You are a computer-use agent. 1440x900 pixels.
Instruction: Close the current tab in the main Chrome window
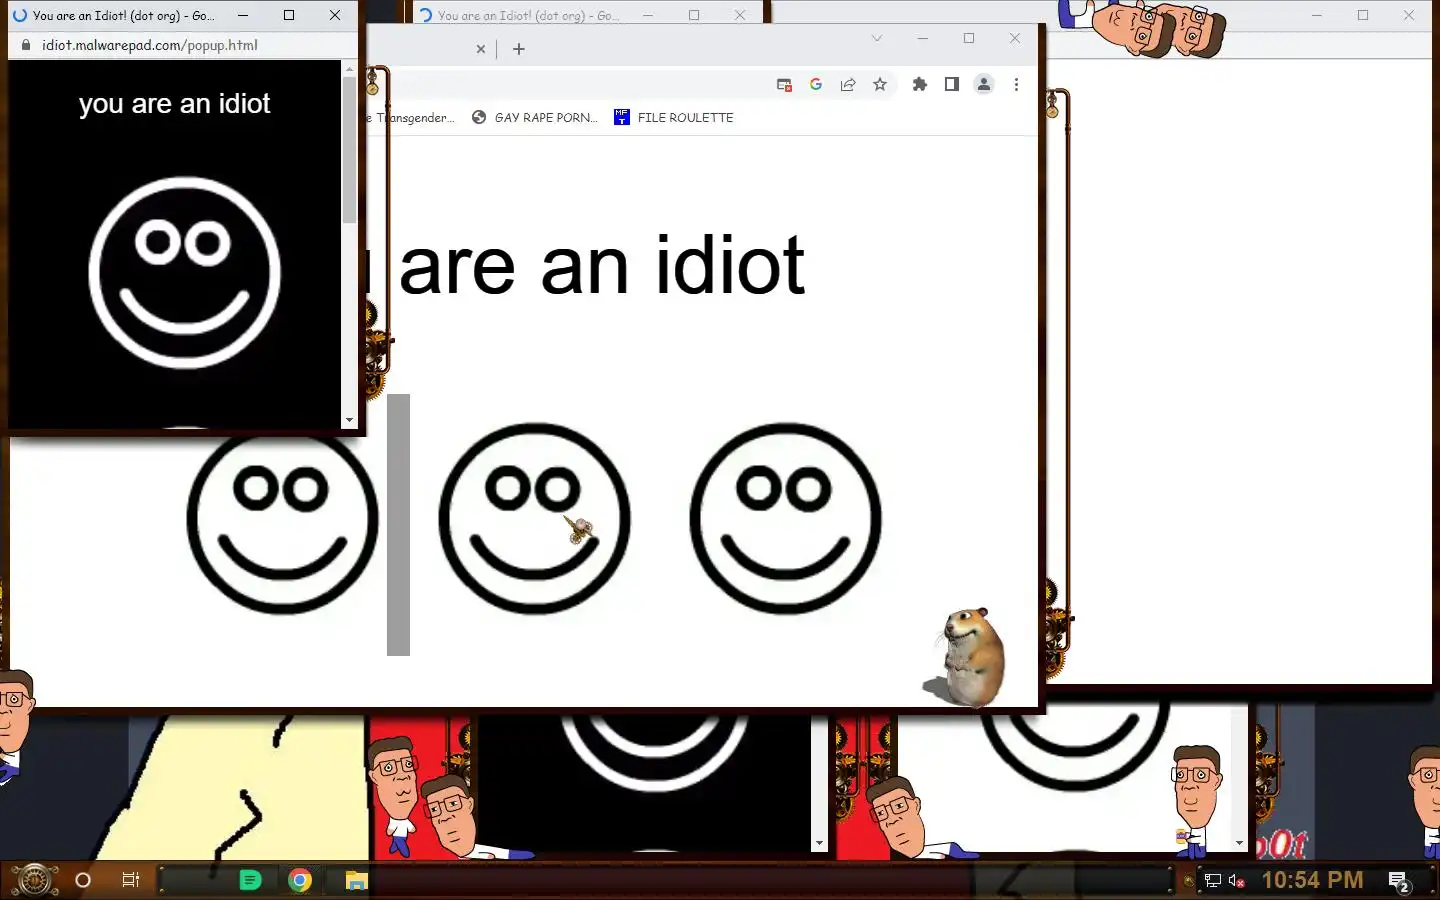(x=481, y=49)
